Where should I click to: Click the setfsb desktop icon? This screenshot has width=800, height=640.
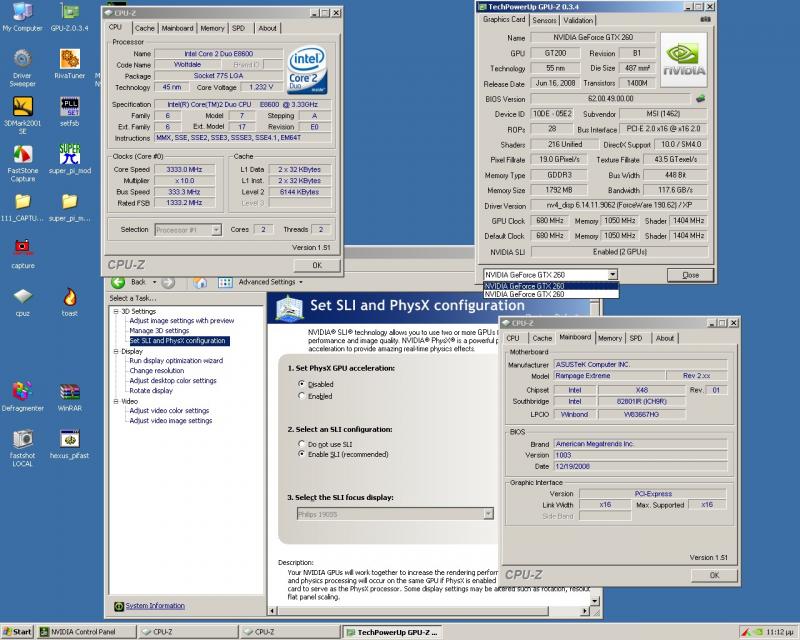pos(69,111)
